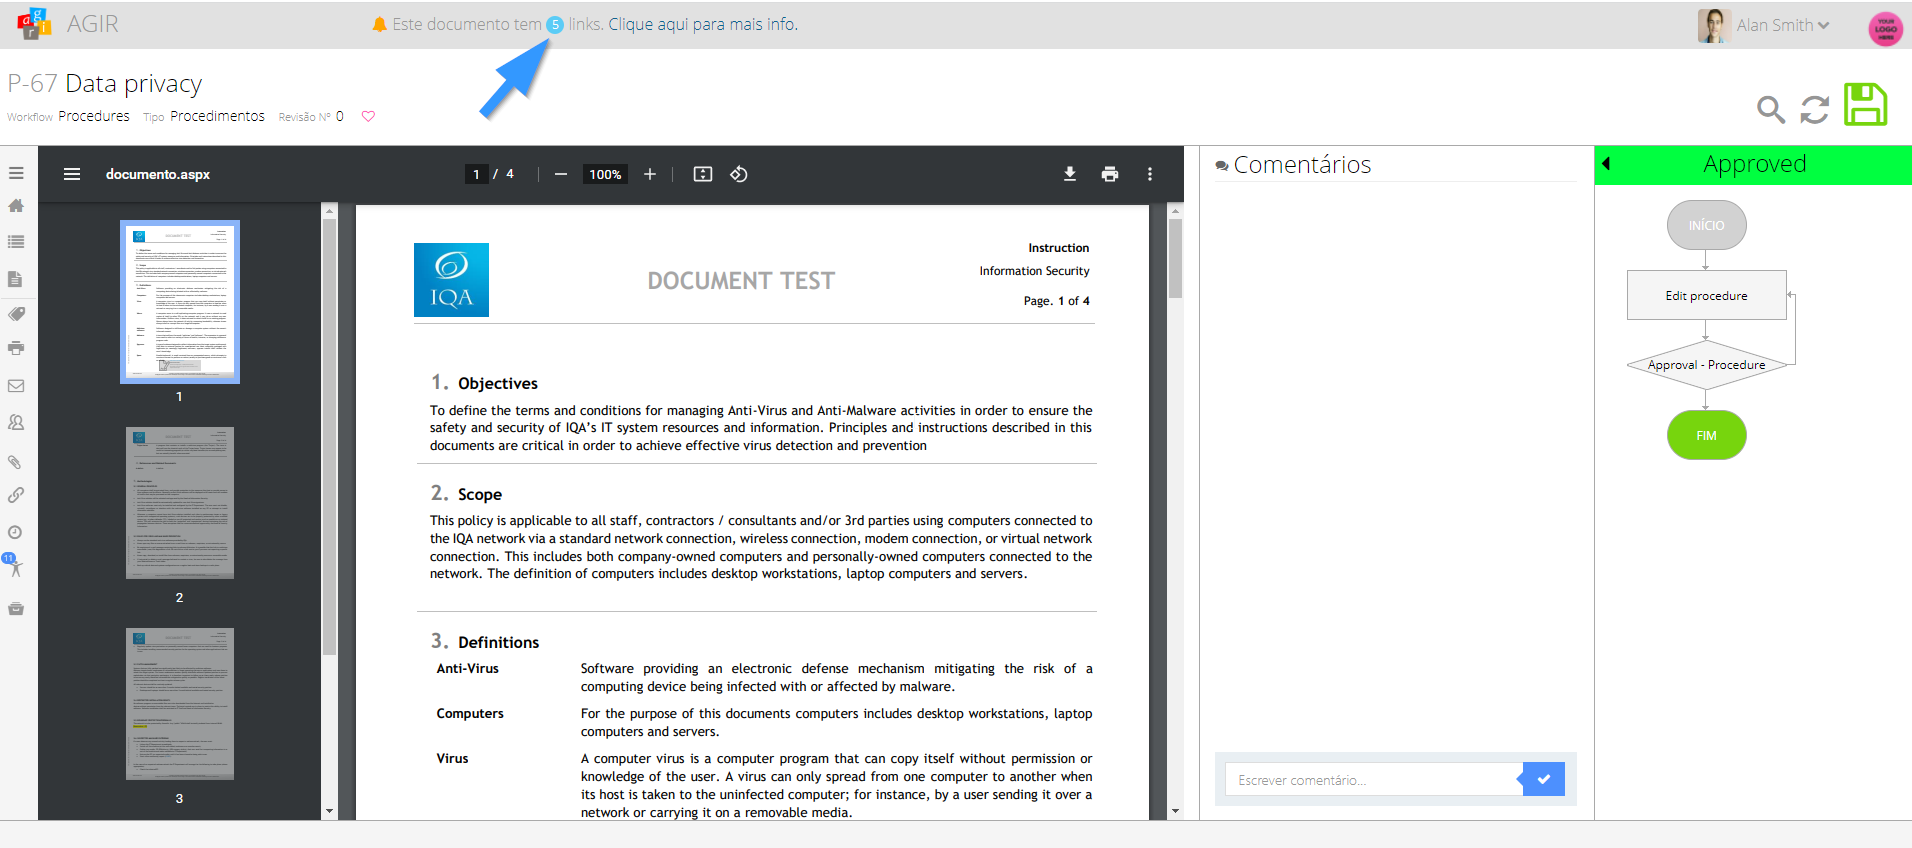Click the AGIR logo
The height and width of the screenshot is (848, 1912).
click(x=34, y=24)
